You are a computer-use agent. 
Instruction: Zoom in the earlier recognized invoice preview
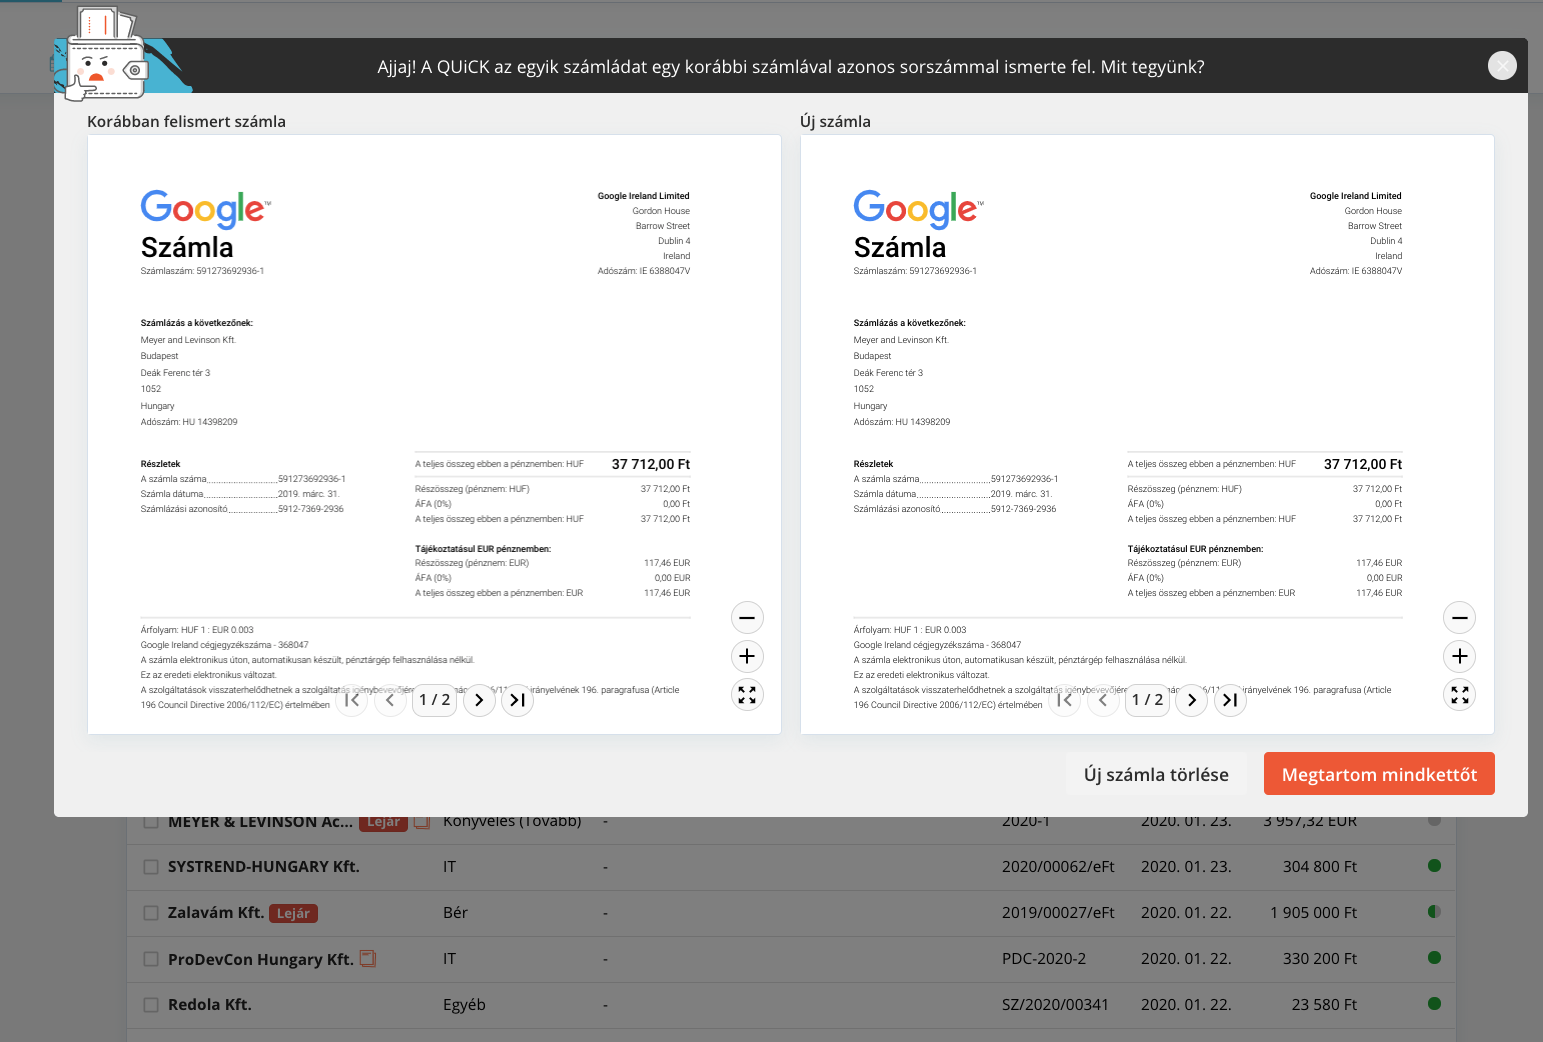click(x=747, y=656)
